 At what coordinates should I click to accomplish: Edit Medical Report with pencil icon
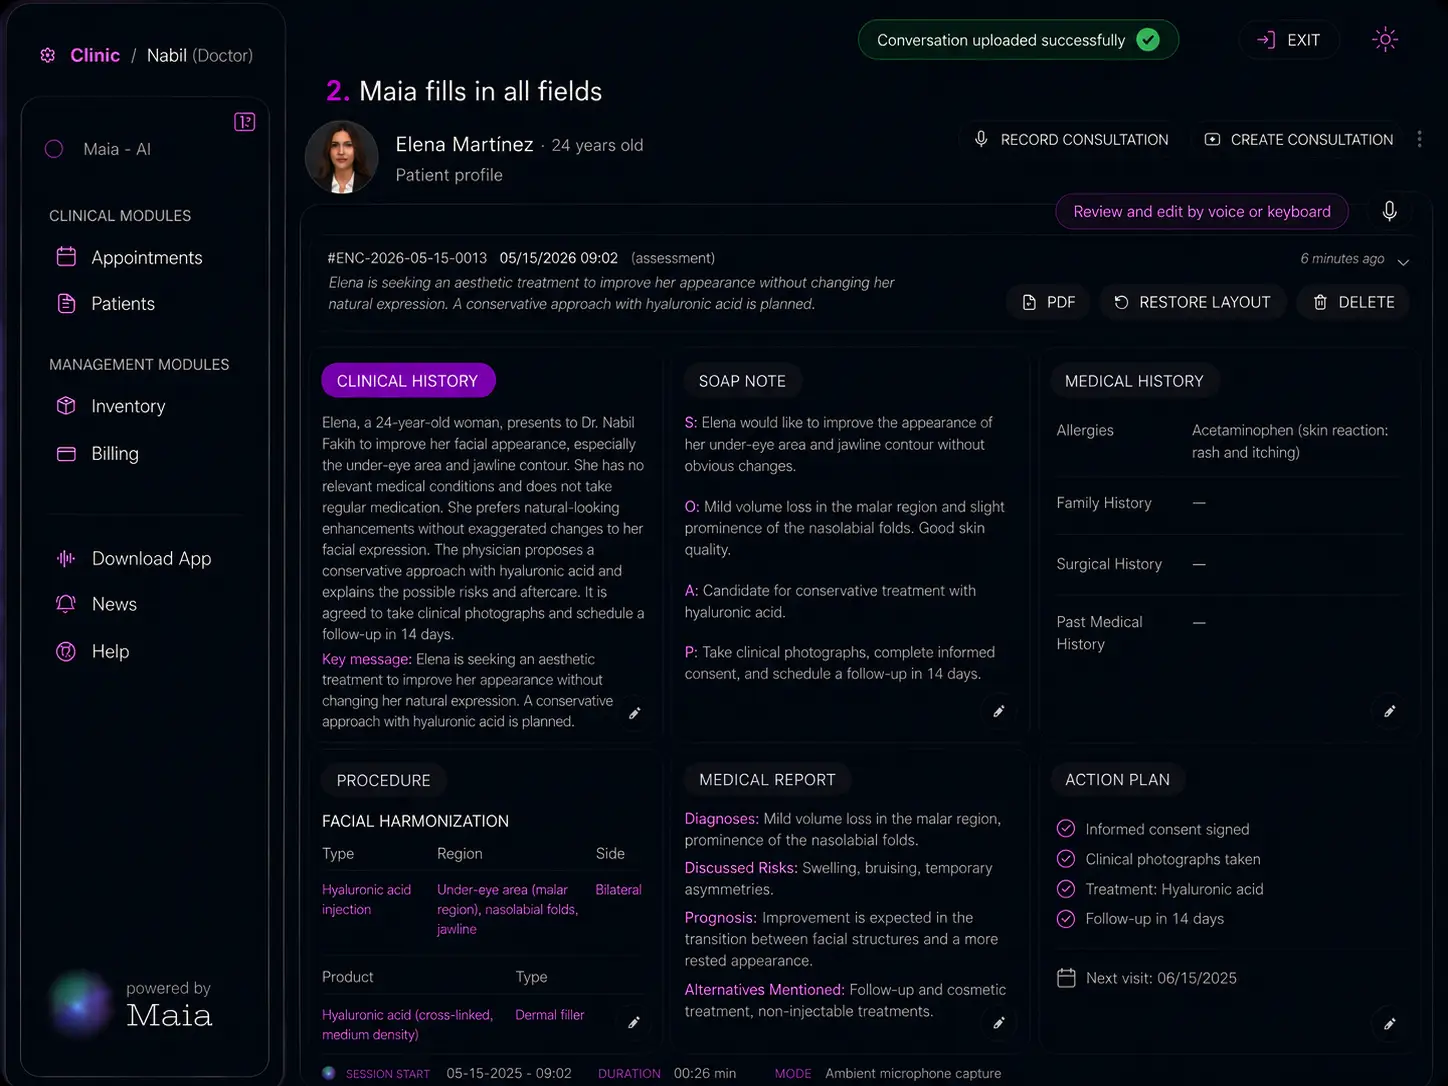pyautogui.click(x=998, y=1022)
